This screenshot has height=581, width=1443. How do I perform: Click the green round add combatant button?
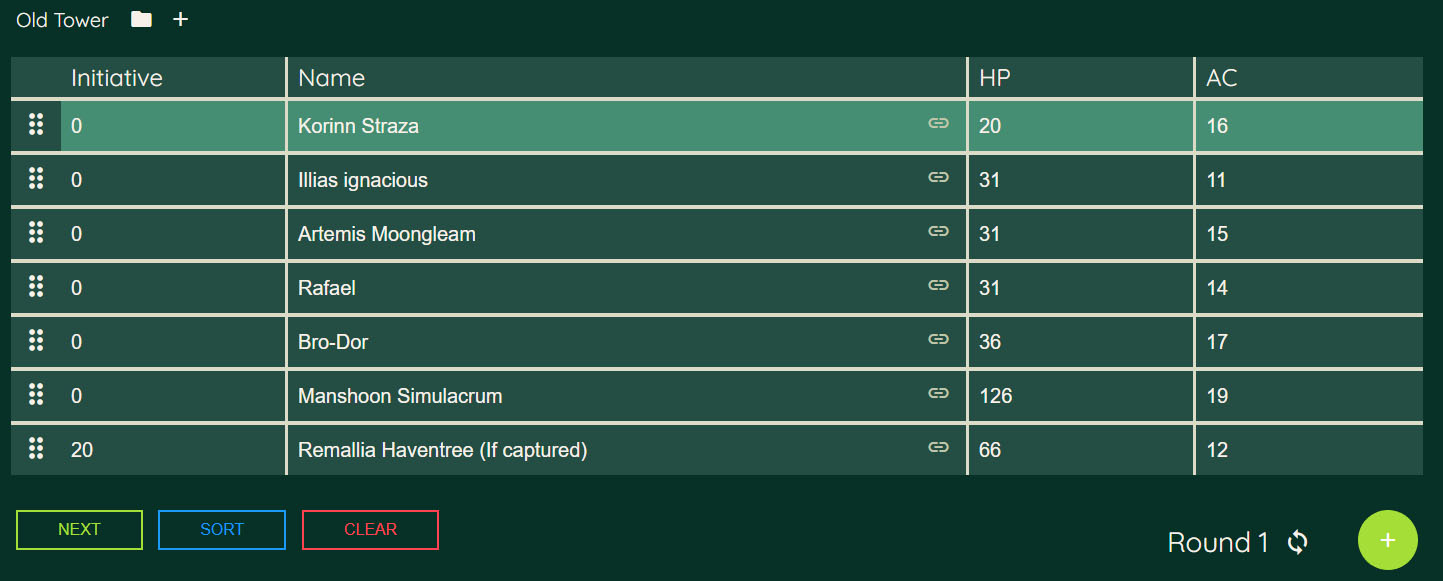pos(1387,540)
